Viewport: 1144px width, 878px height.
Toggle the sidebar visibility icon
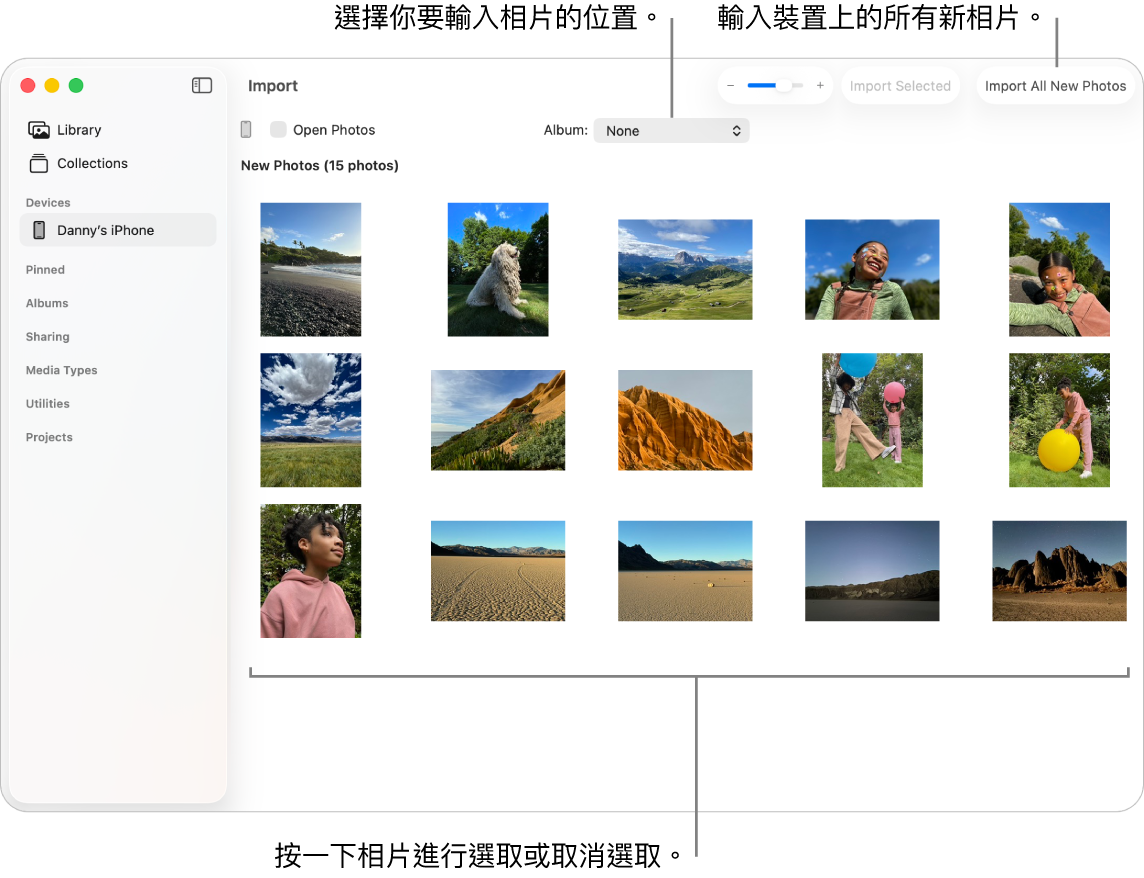[202, 86]
